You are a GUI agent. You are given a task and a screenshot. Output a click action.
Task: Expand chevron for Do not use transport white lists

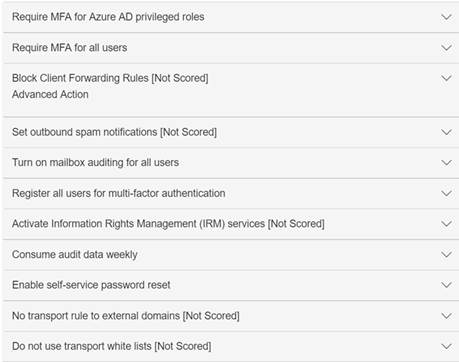(x=446, y=346)
